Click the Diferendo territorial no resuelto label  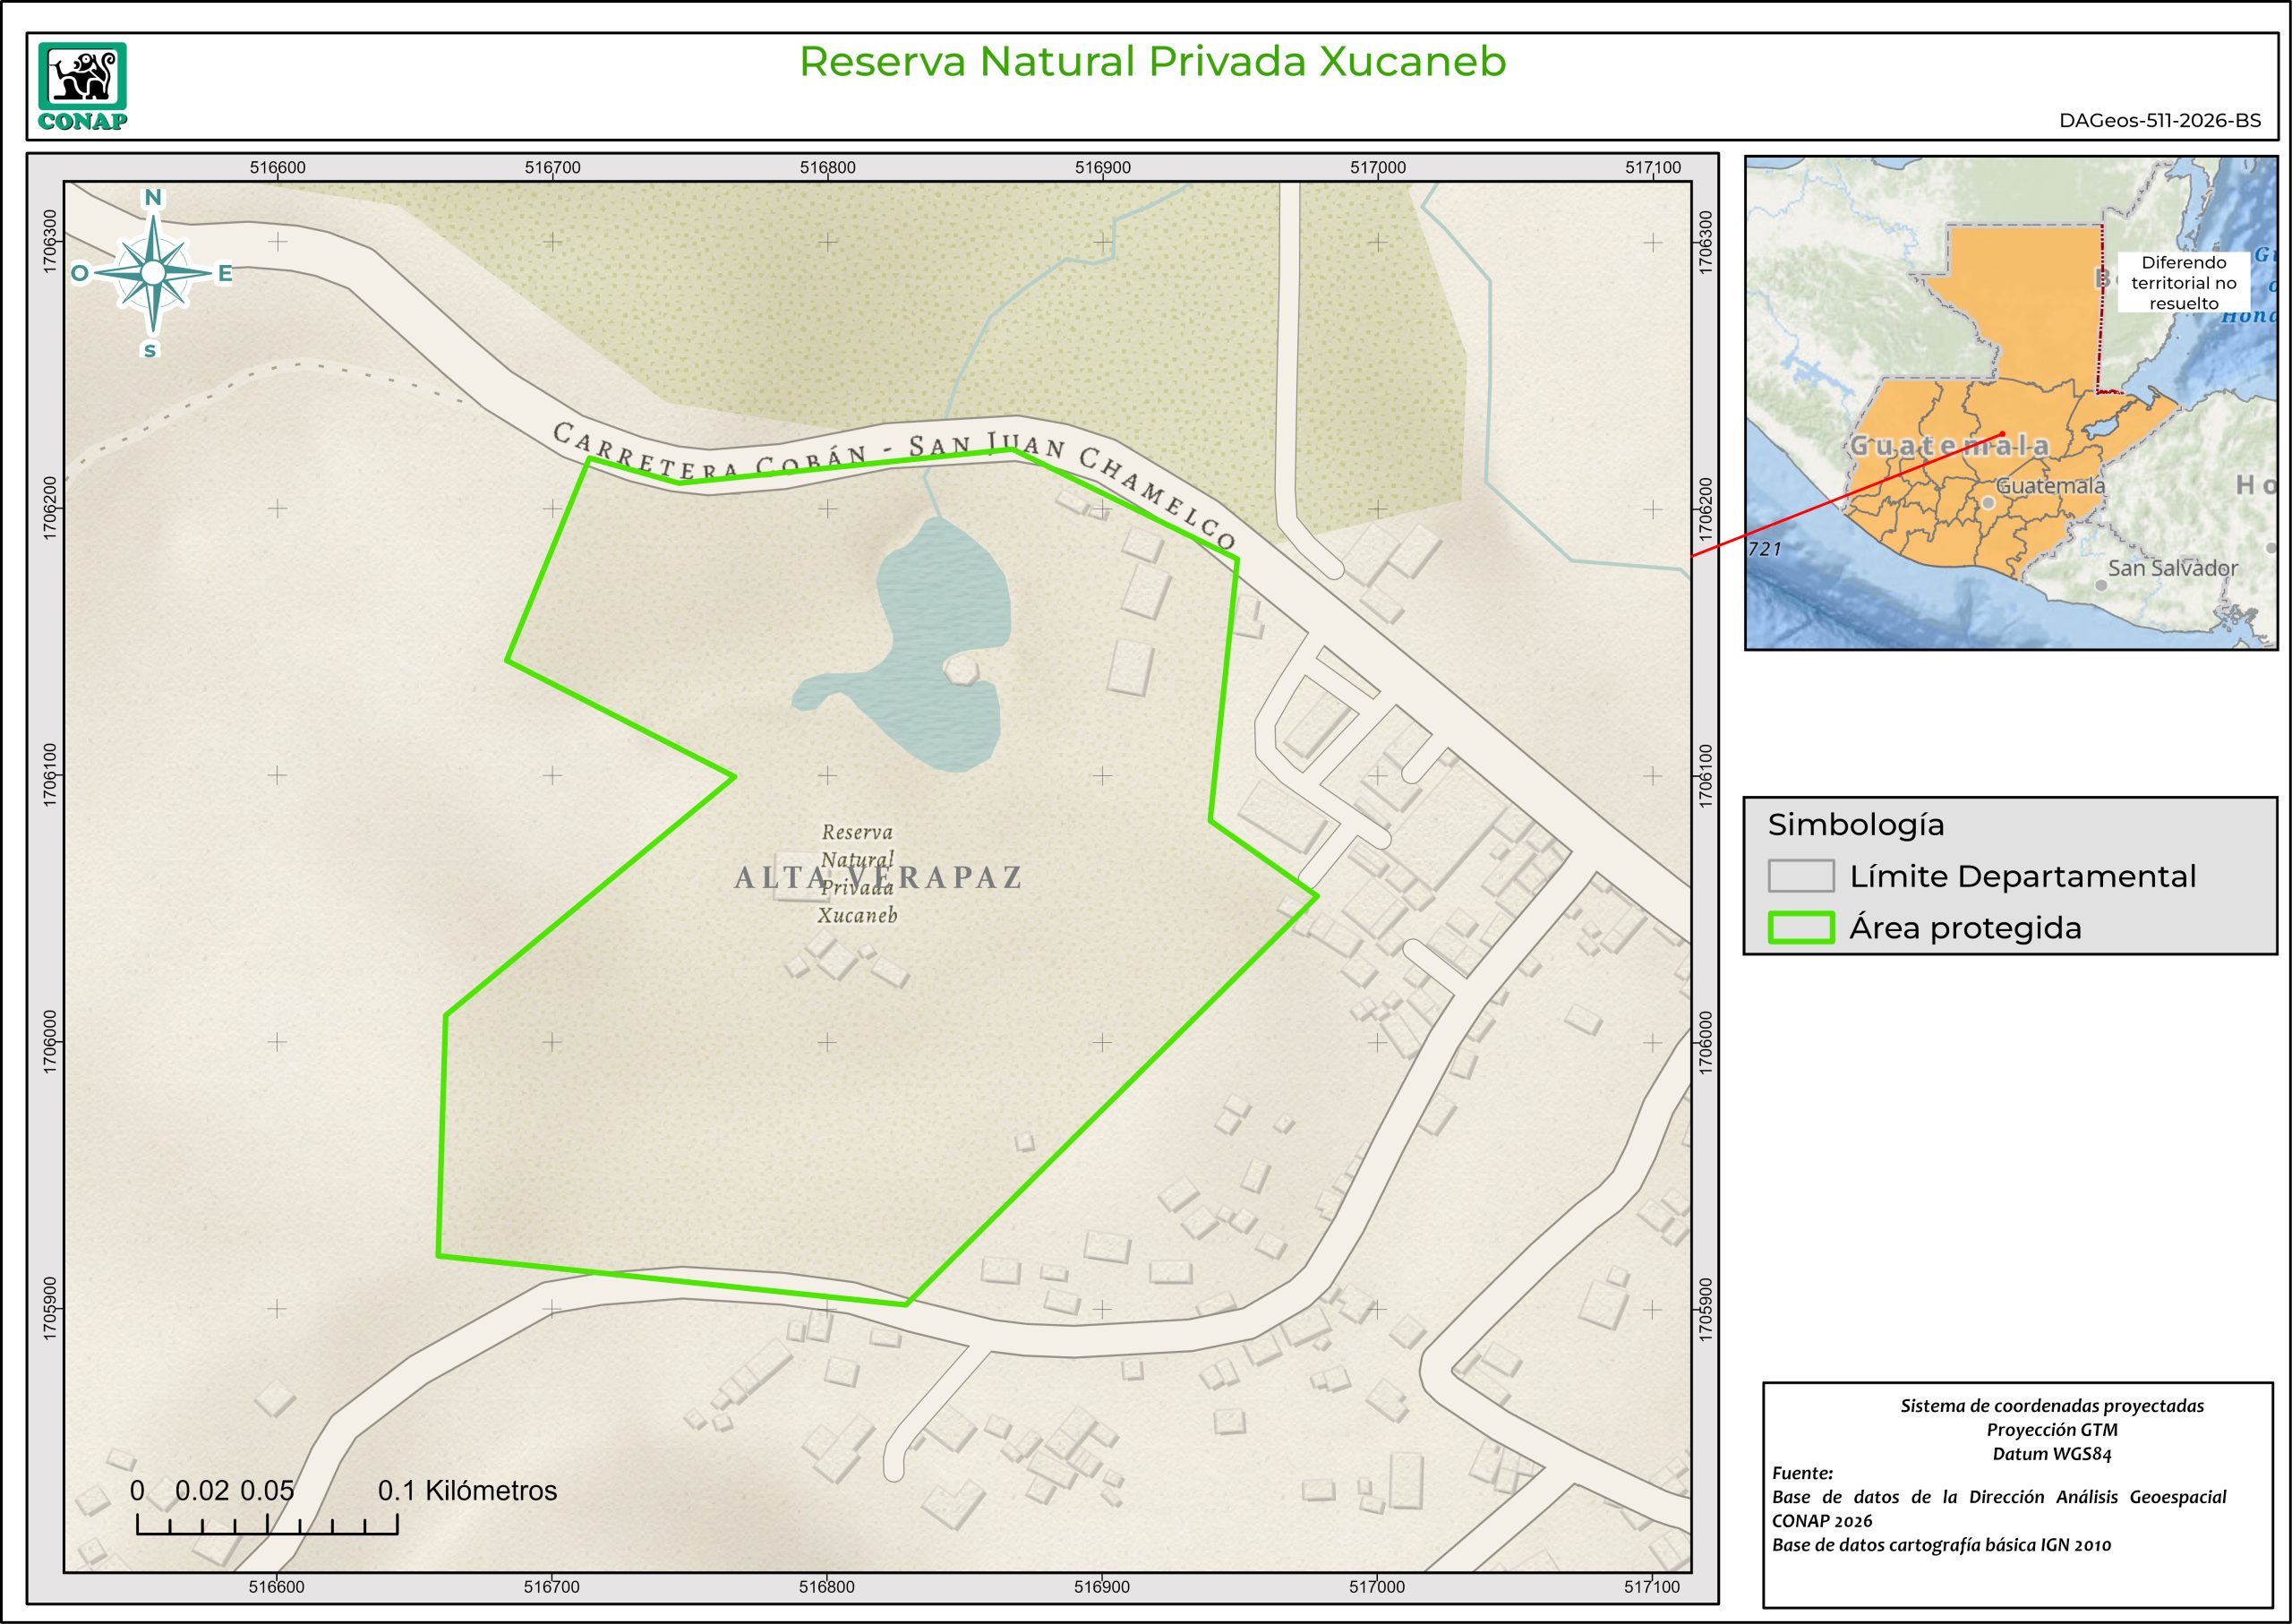(2183, 282)
